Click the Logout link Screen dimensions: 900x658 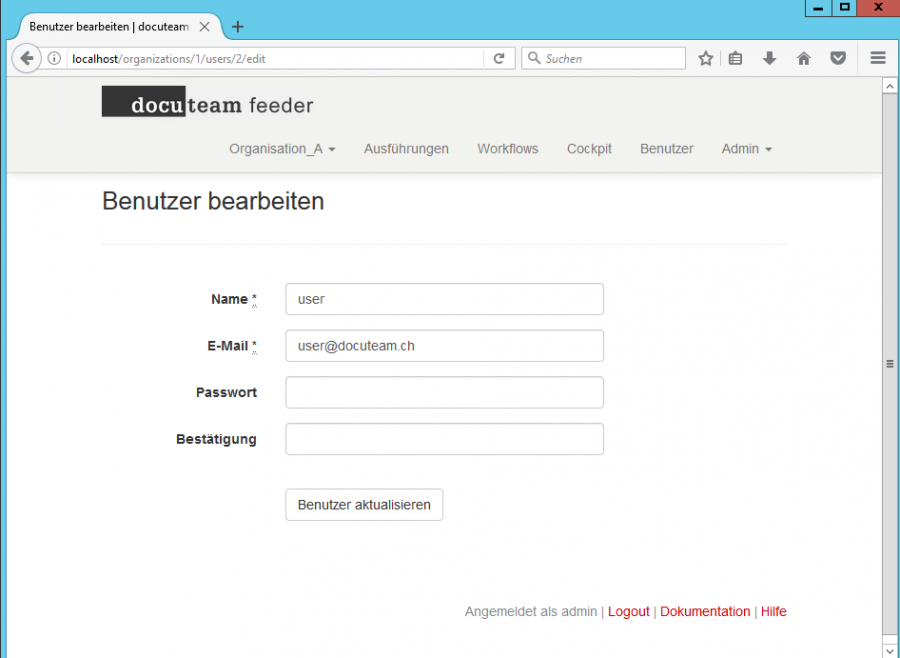pyautogui.click(x=628, y=611)
